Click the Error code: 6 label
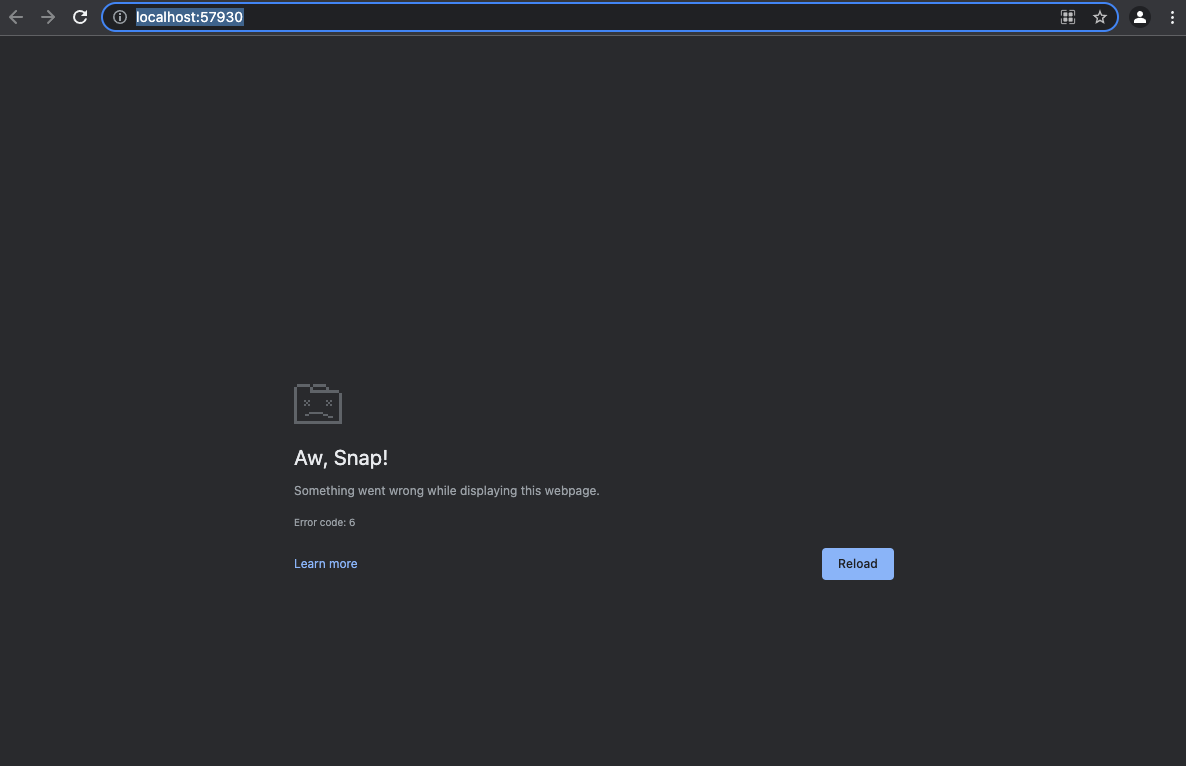Viewport: 1186px width, 766px height. [x=324, y=521]
